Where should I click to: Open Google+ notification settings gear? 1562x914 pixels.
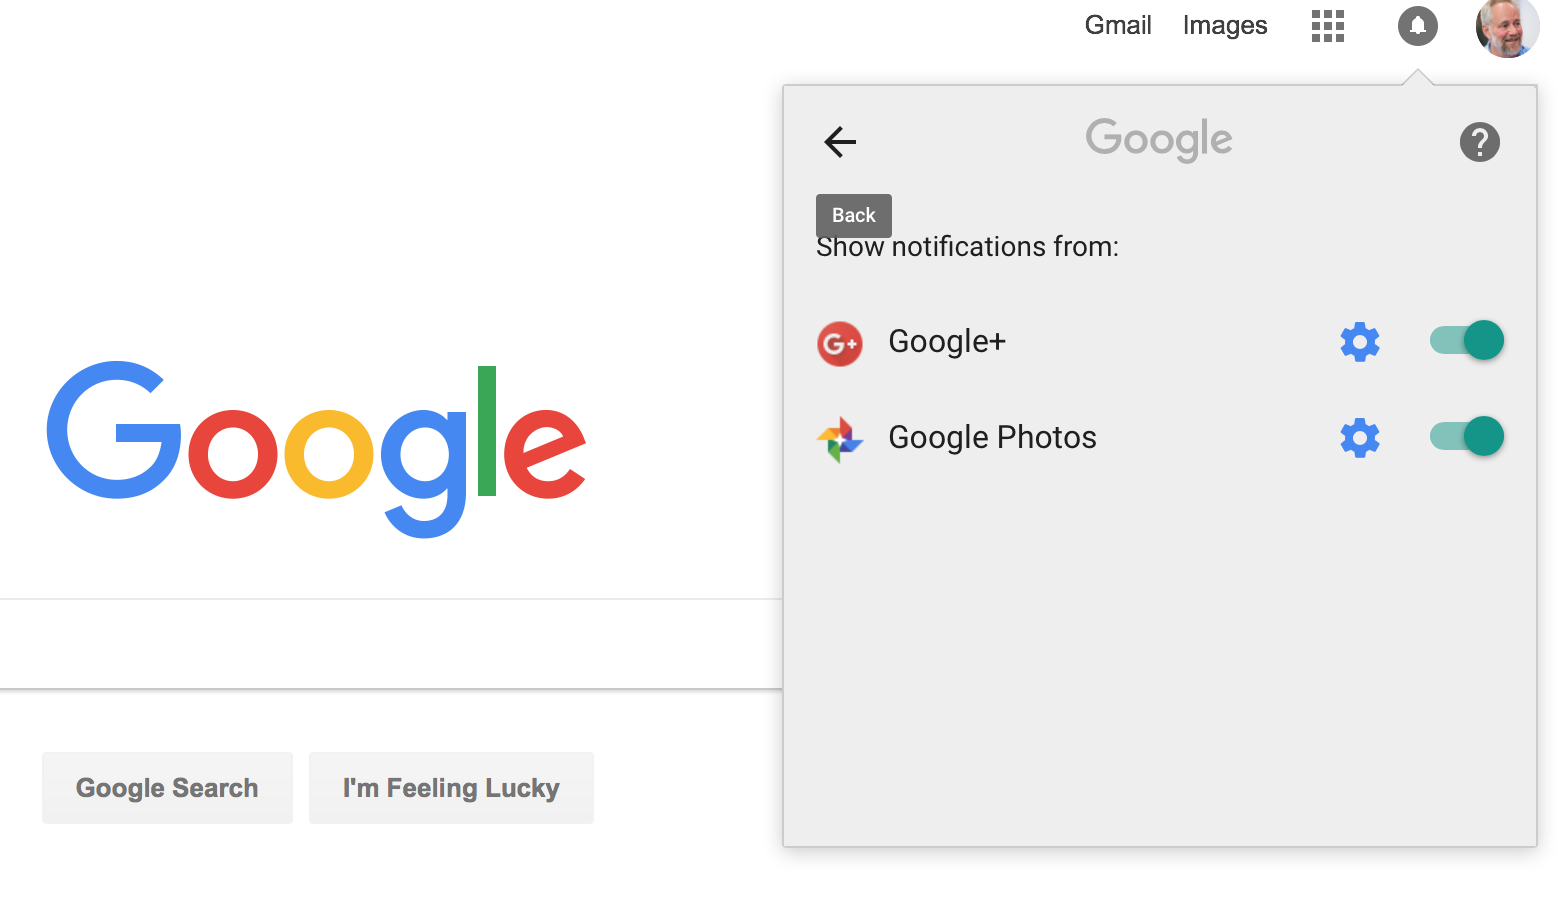coord(1360,342)
